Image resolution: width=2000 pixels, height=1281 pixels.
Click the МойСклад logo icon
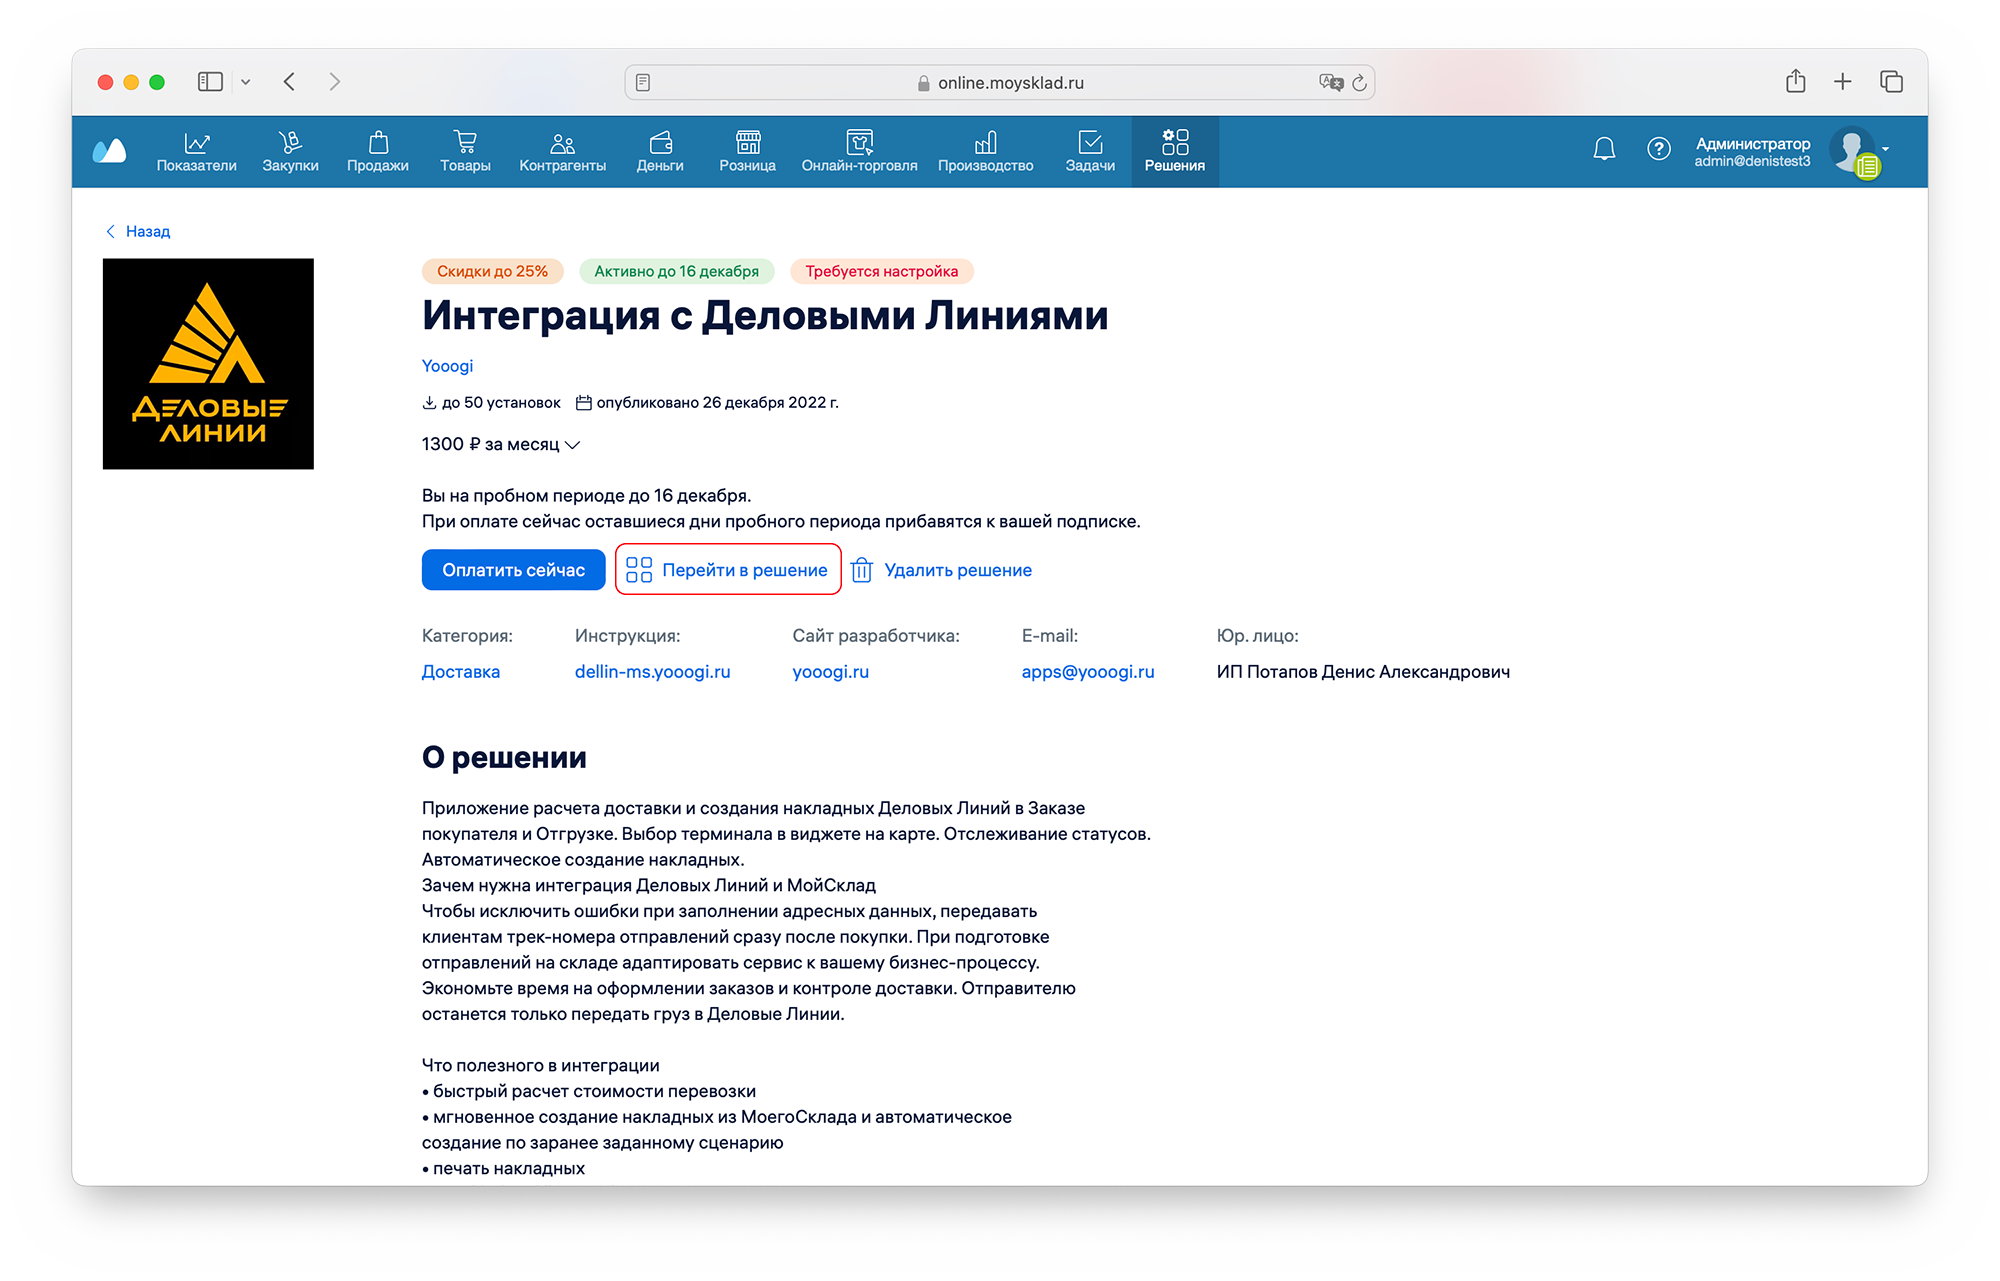coord(109,151)
